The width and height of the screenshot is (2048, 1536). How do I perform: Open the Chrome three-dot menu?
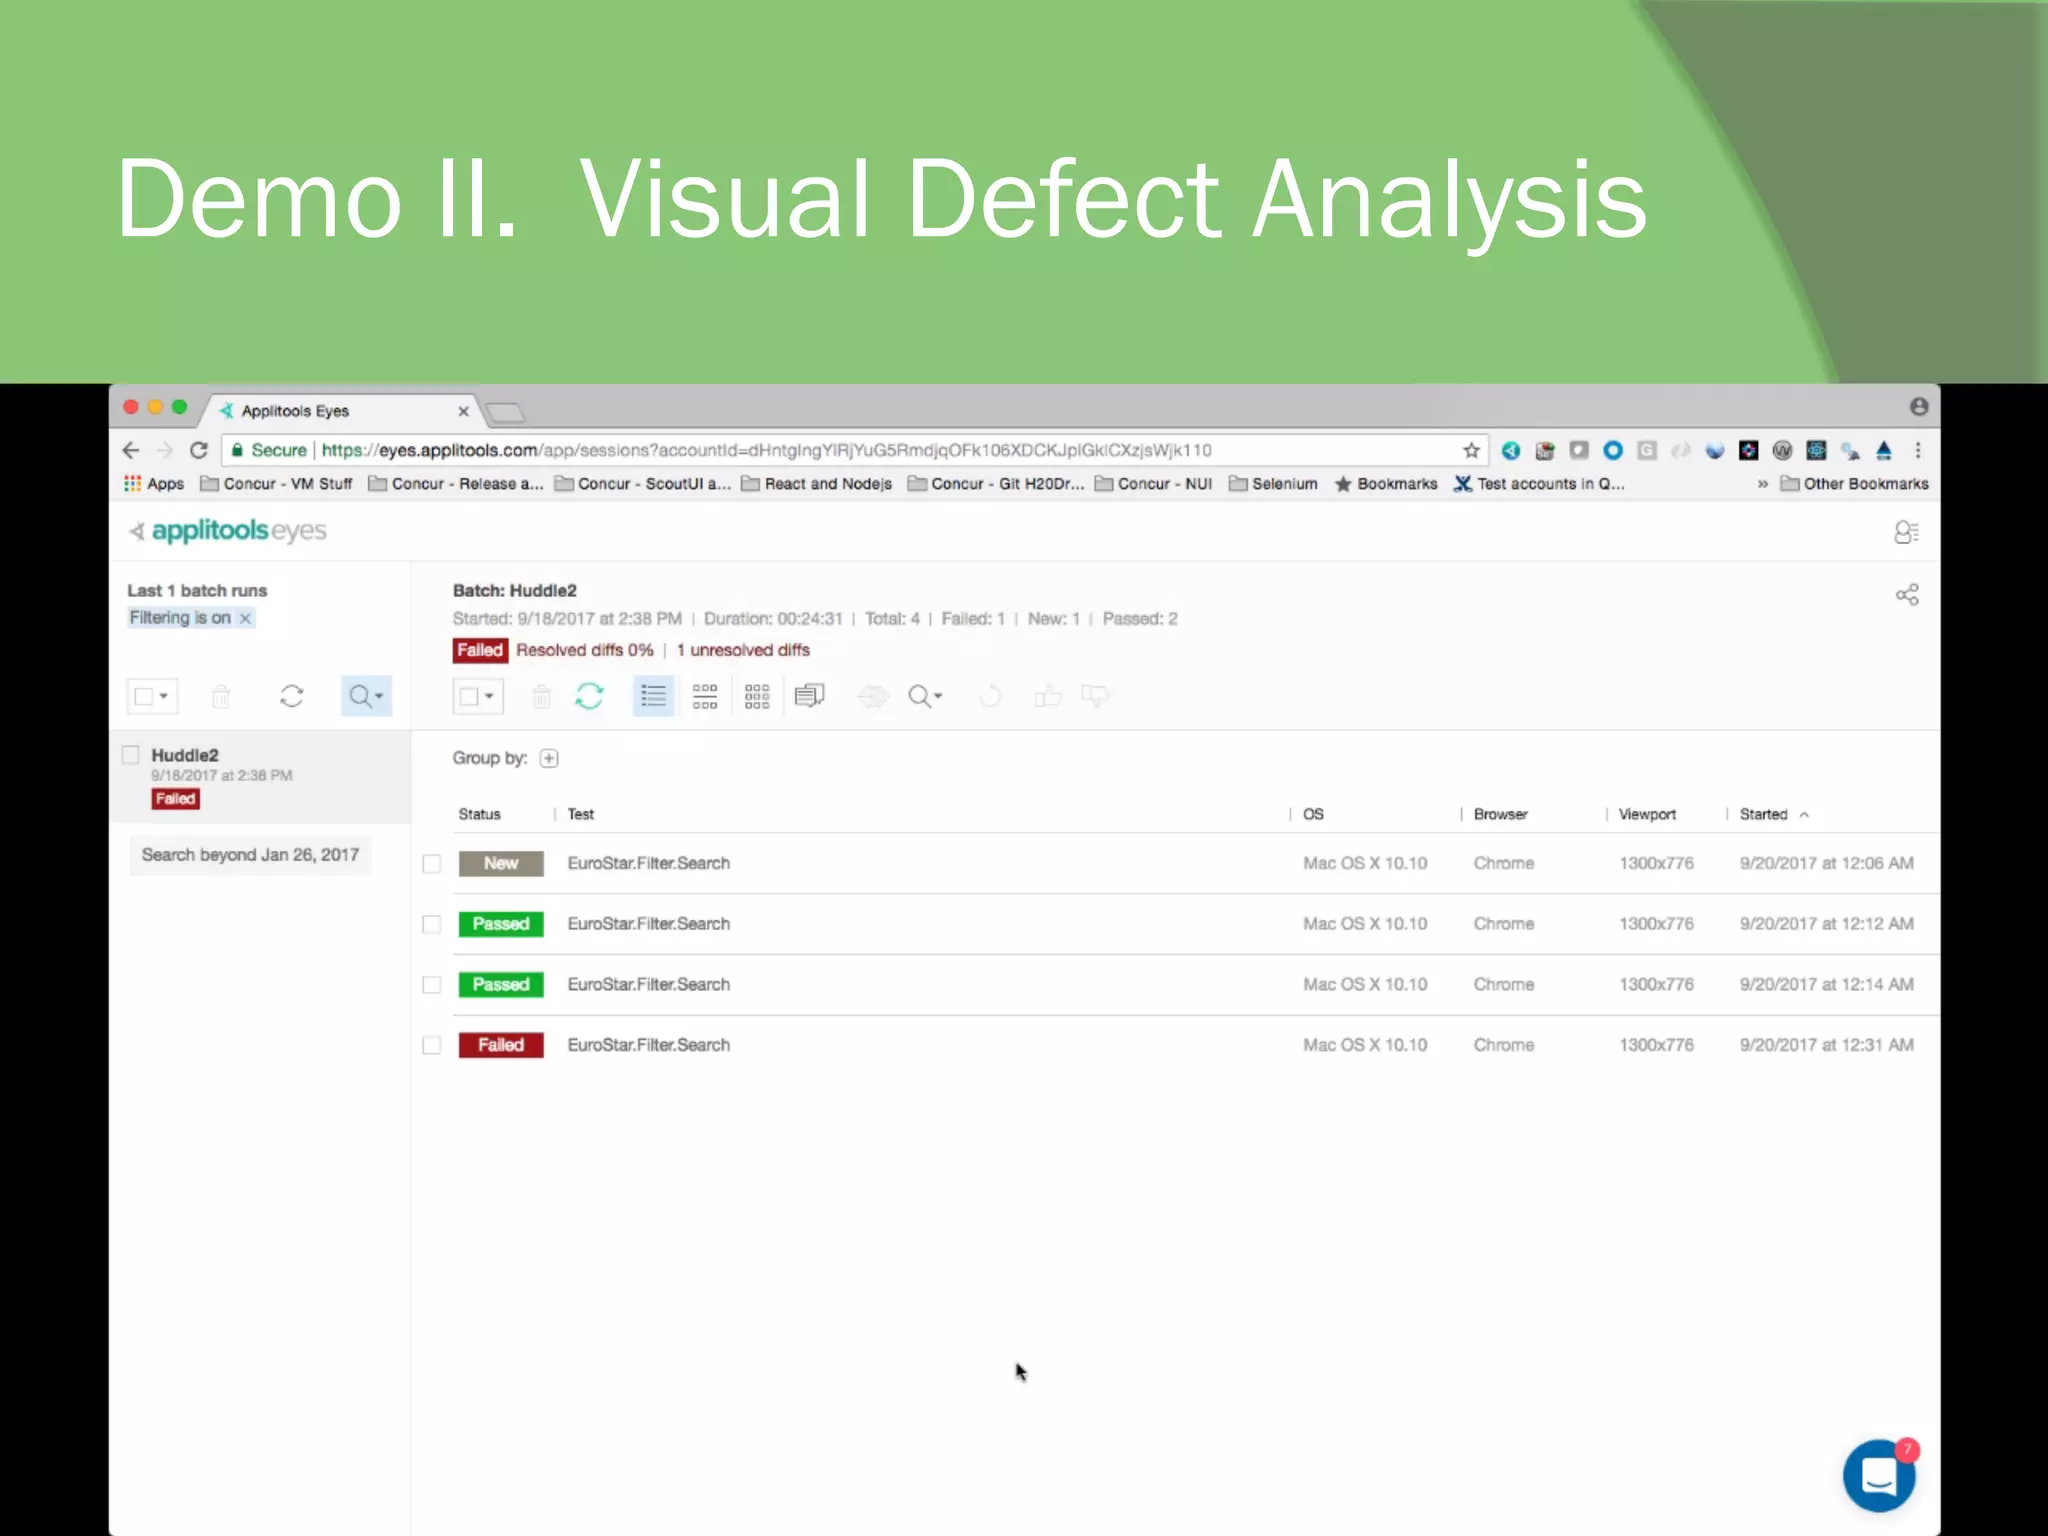pos(1918,450)
